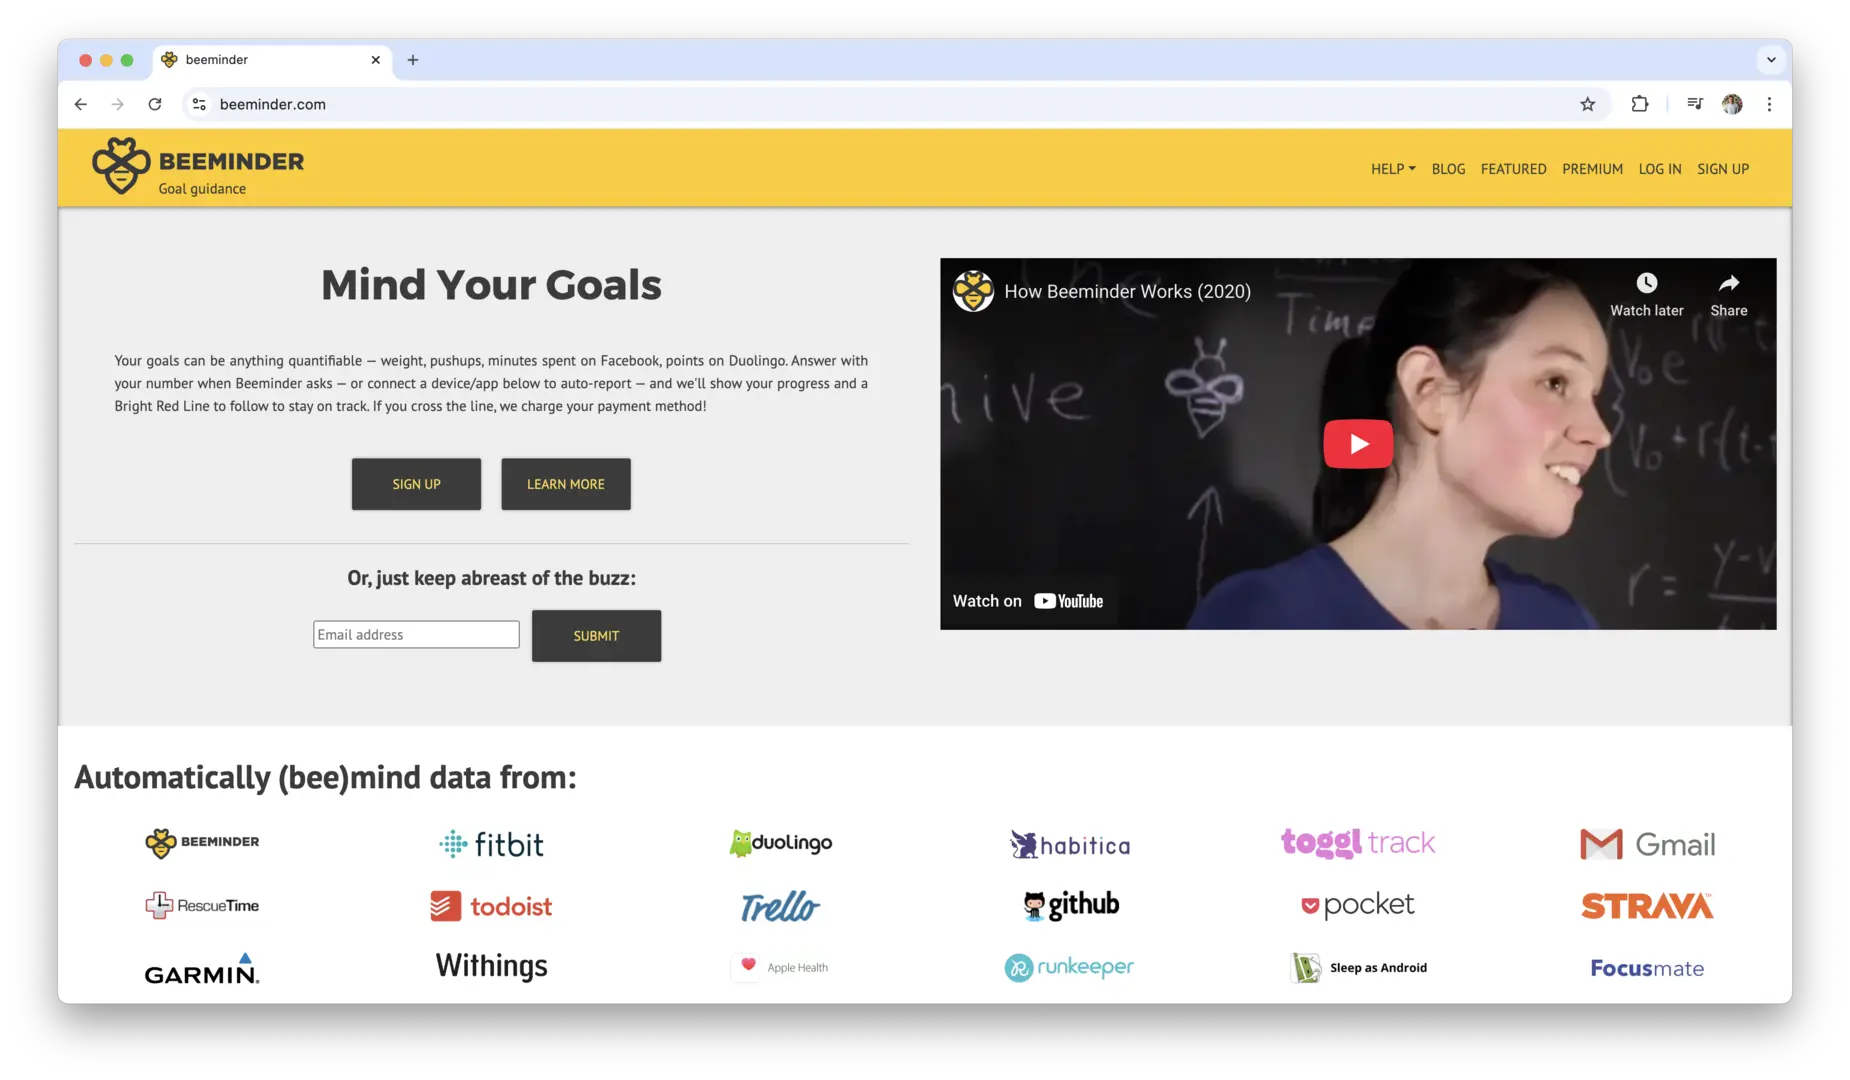Click the SUBMIT button
1850x1080 pixels.
[596, 636]
